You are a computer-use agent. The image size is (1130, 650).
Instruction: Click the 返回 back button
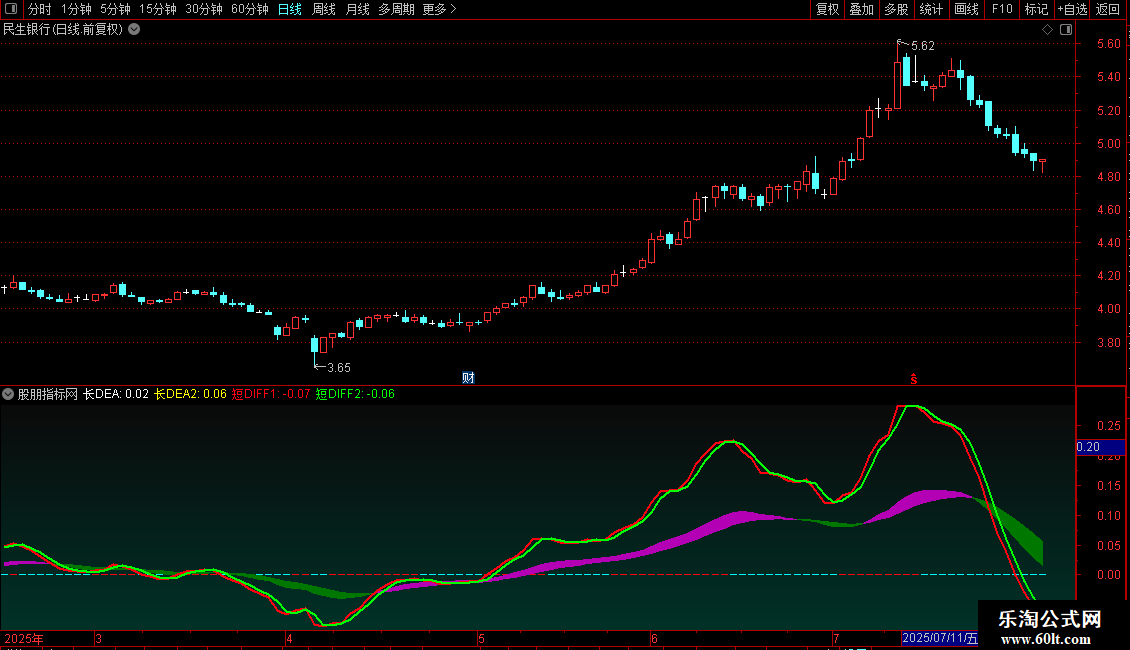pos(1108,9)
